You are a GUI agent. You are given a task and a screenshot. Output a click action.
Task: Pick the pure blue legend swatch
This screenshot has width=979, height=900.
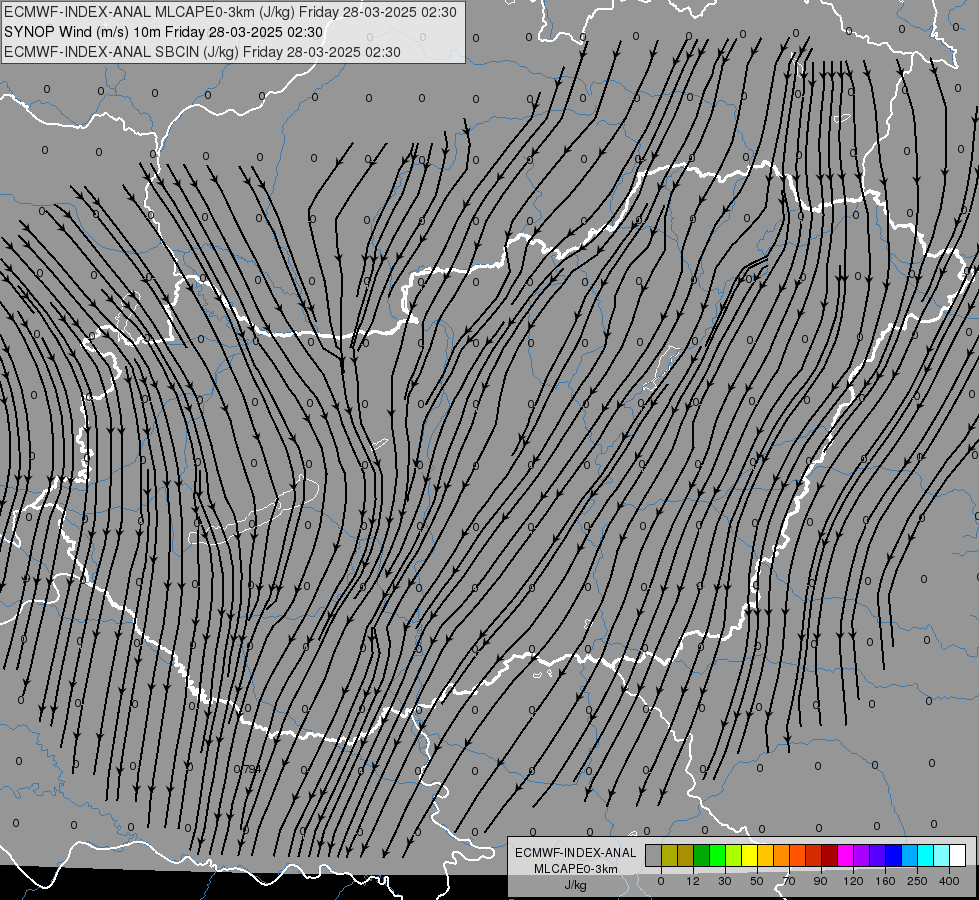coord(893,855)
